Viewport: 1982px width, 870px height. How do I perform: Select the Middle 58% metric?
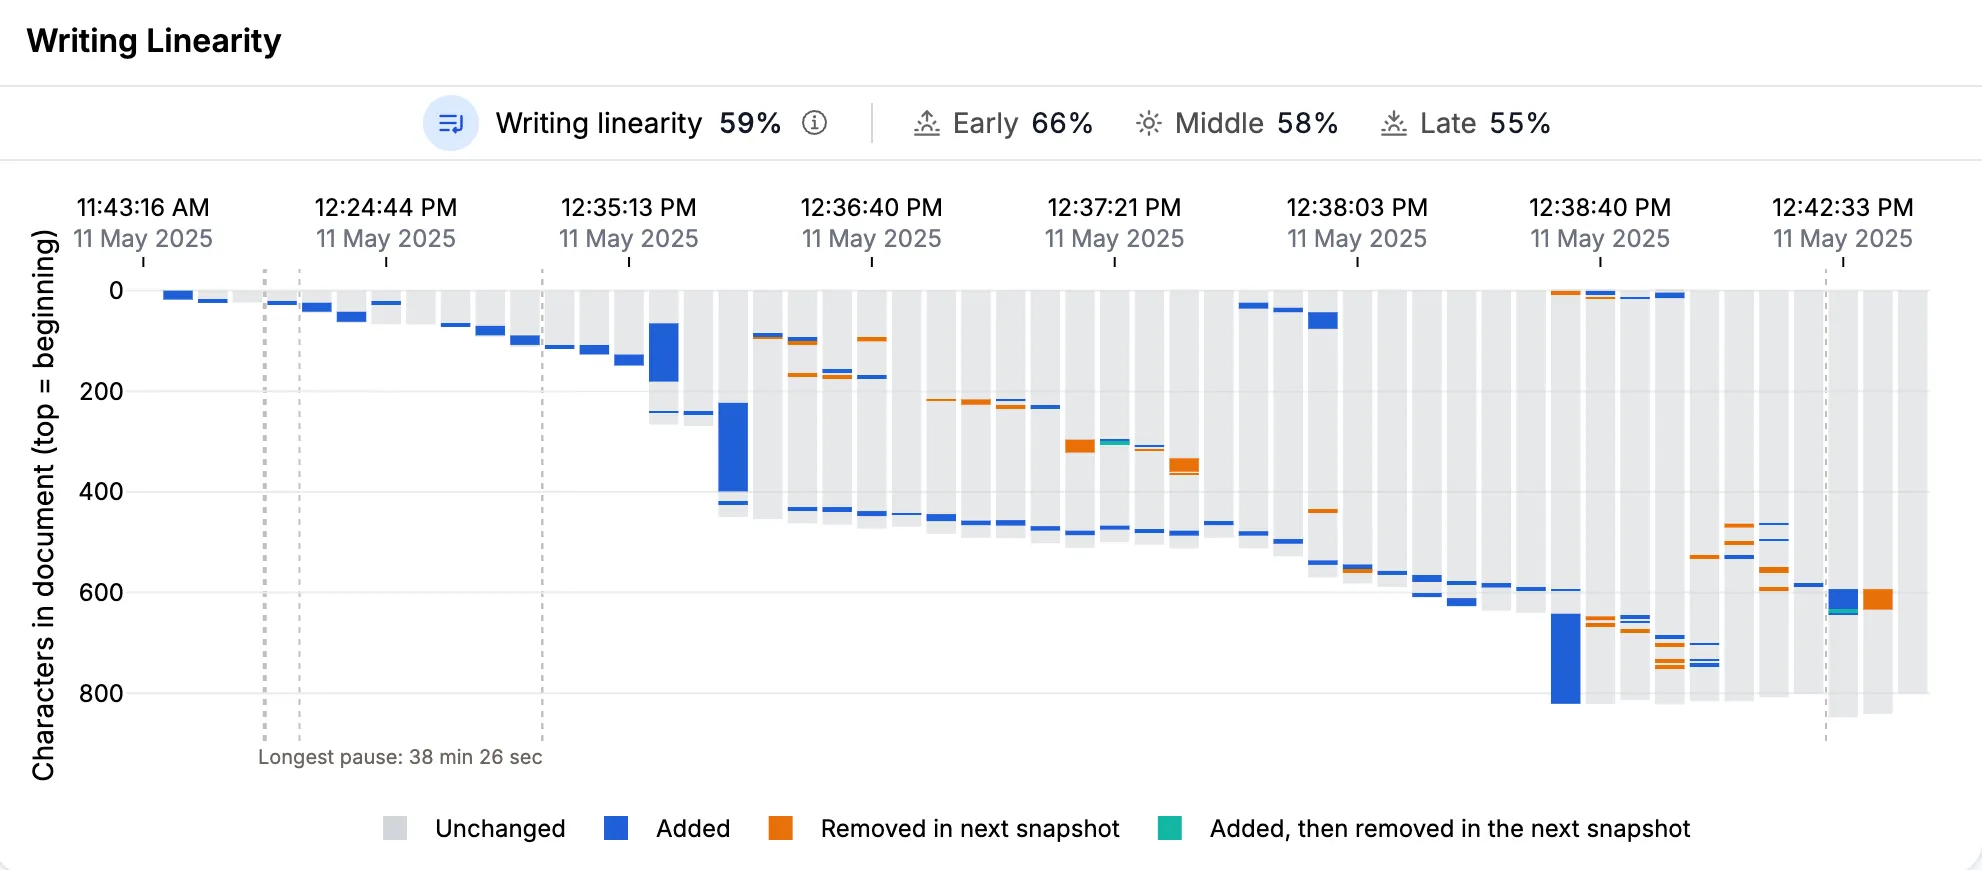click(x=1237, y=123)
